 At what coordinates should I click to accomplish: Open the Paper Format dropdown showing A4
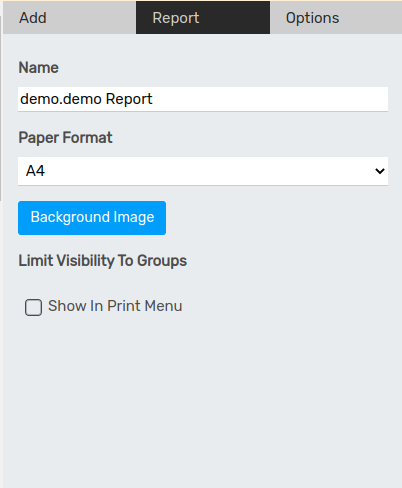pyautogui.click(x=203, y=171)
